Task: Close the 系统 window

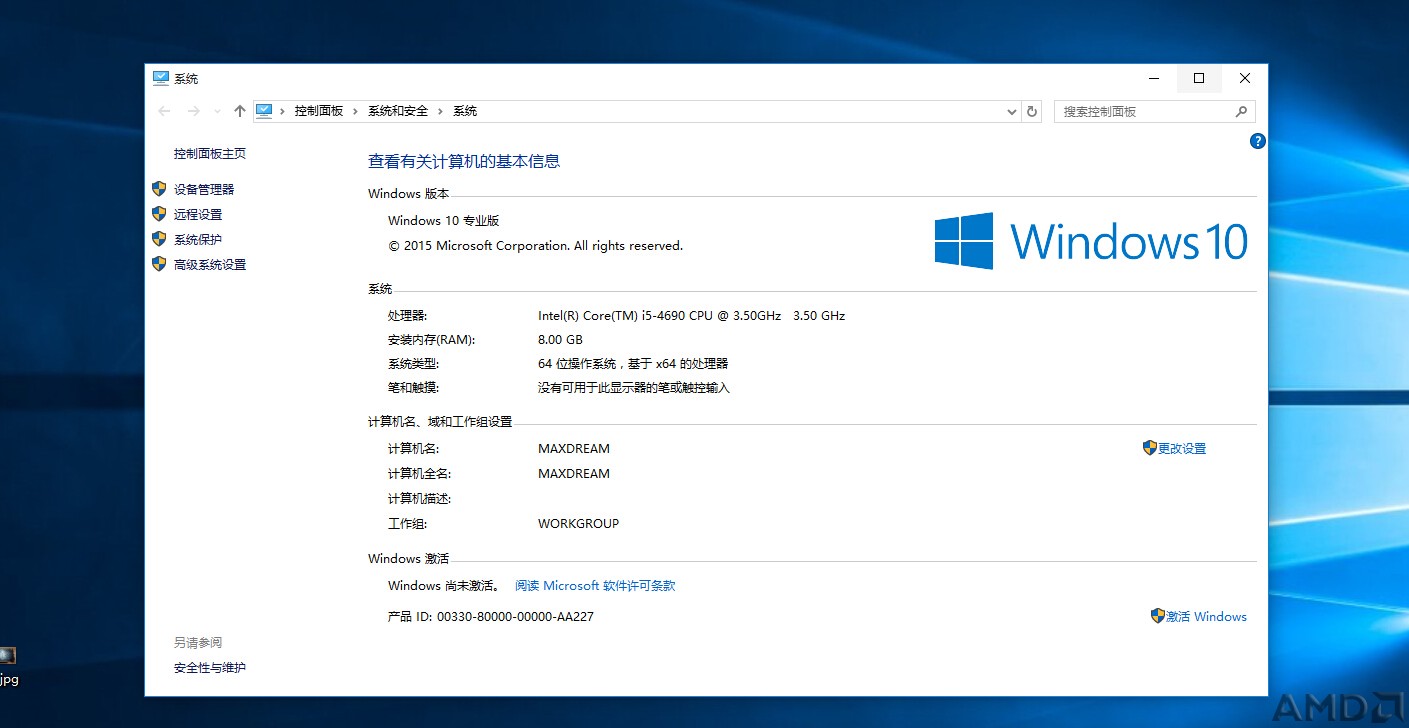Action: [1245, 78]
